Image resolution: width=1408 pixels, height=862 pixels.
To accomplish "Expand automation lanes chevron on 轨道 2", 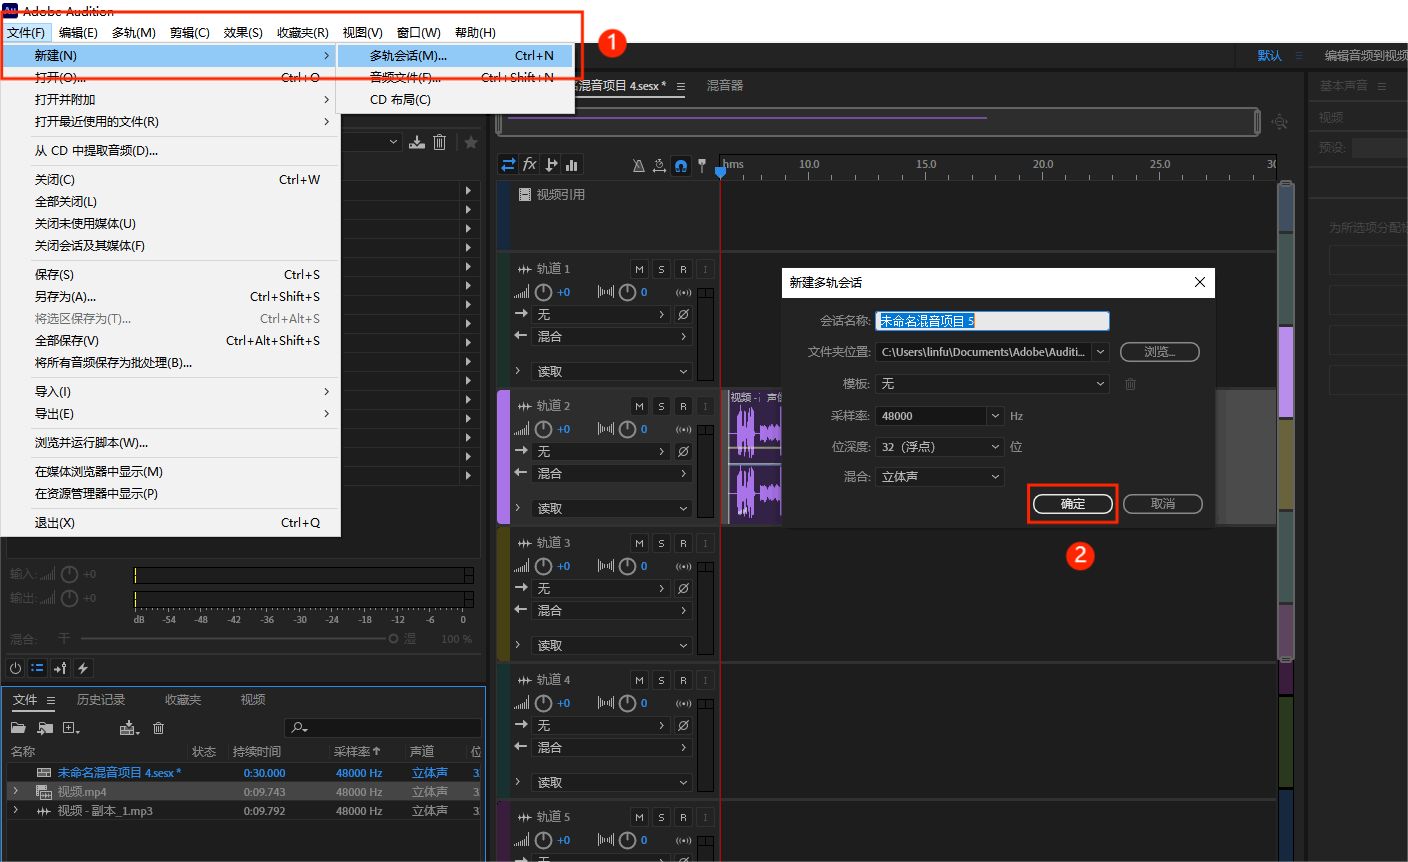I will coord(517,508).
